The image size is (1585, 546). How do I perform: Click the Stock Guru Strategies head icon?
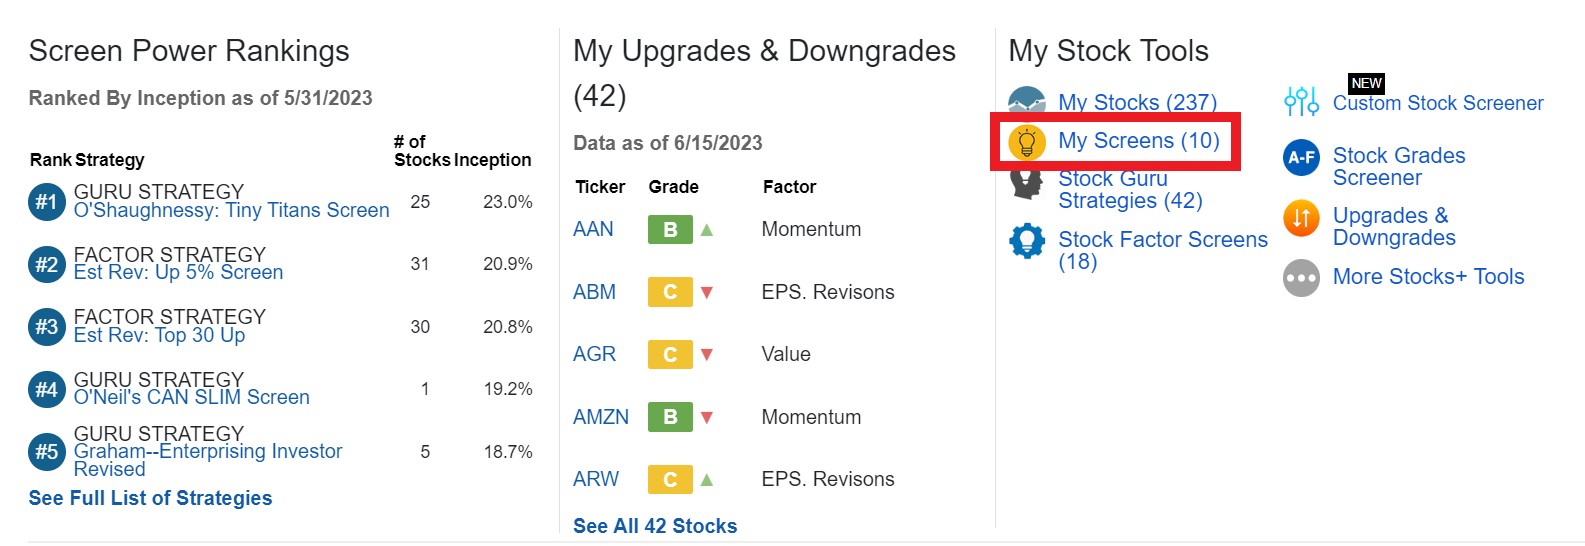[1026, 184]
